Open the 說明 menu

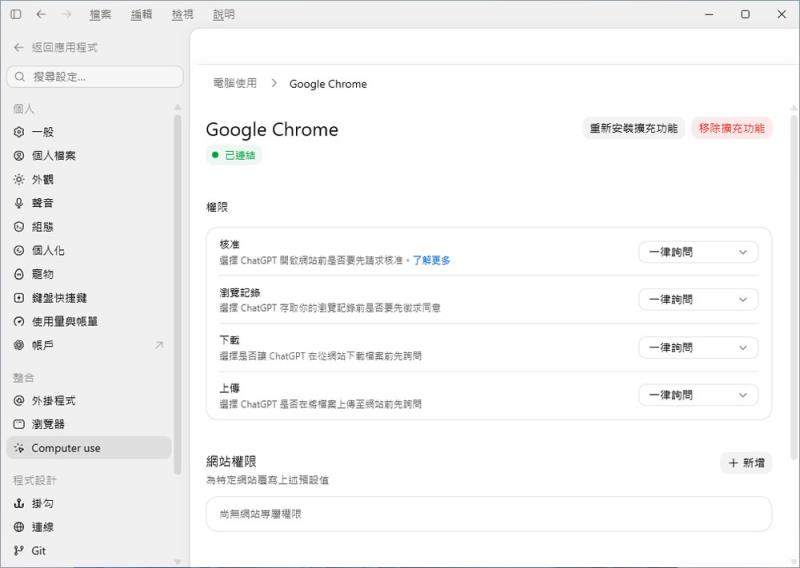223,15
